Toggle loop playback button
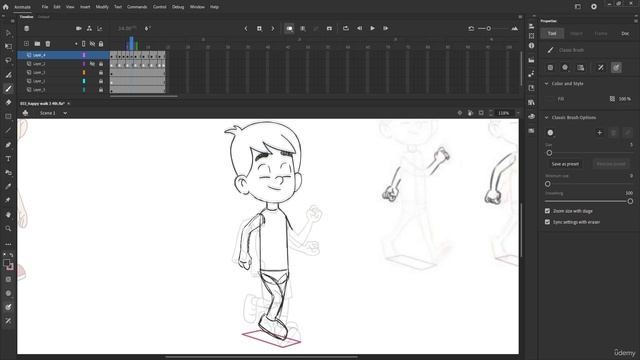The height and width of the screenshot is (360, 640). pyautogui.click(x=346, y=28)
